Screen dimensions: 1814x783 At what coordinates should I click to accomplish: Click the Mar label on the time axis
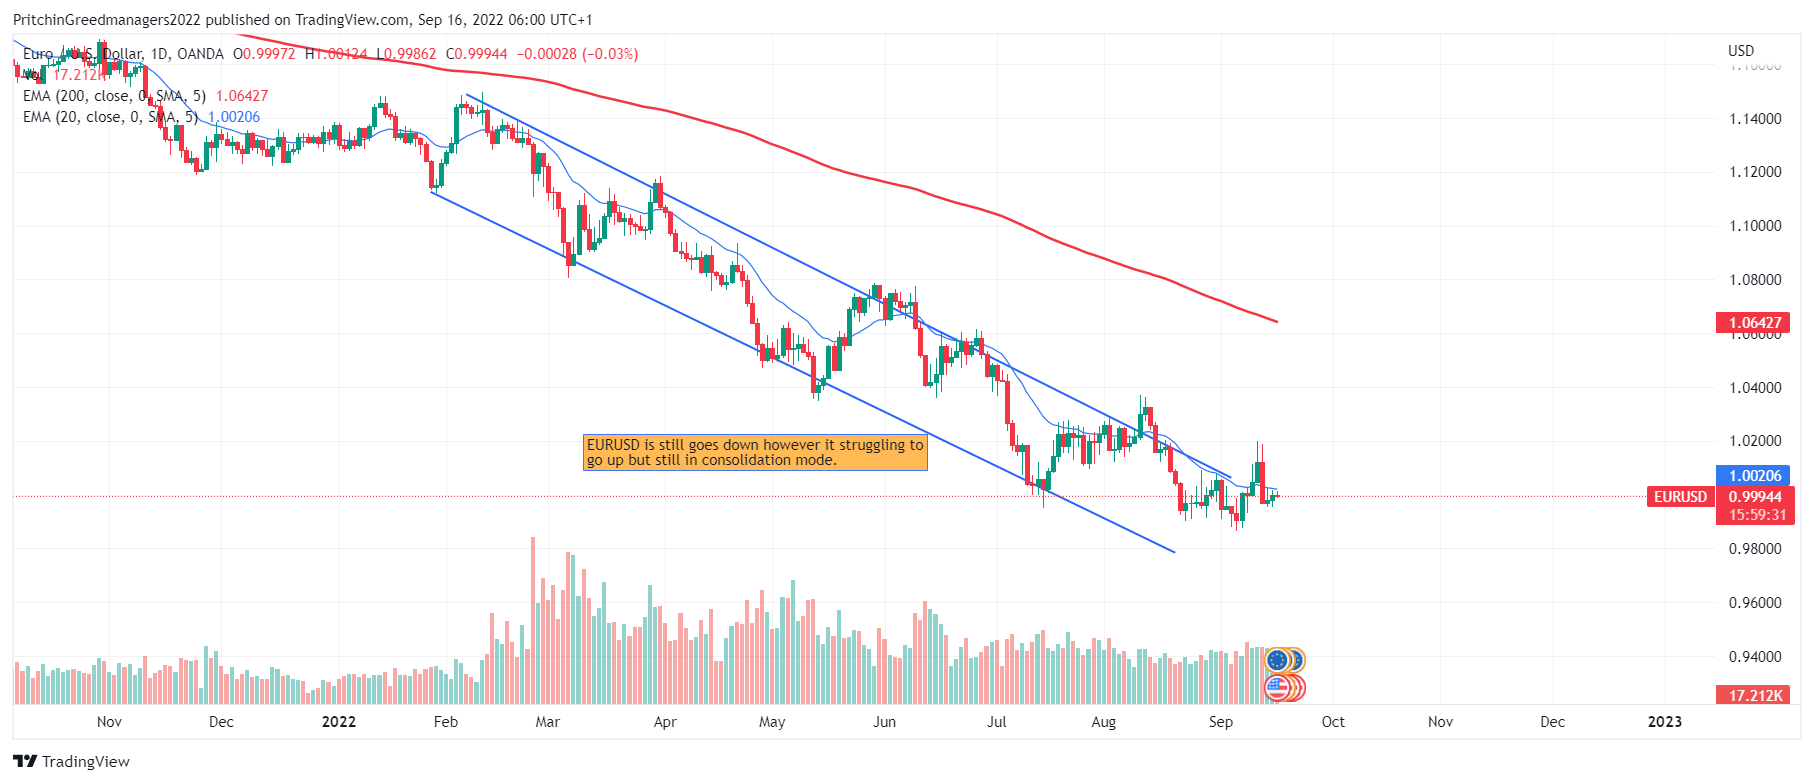[x=548, y=722]
